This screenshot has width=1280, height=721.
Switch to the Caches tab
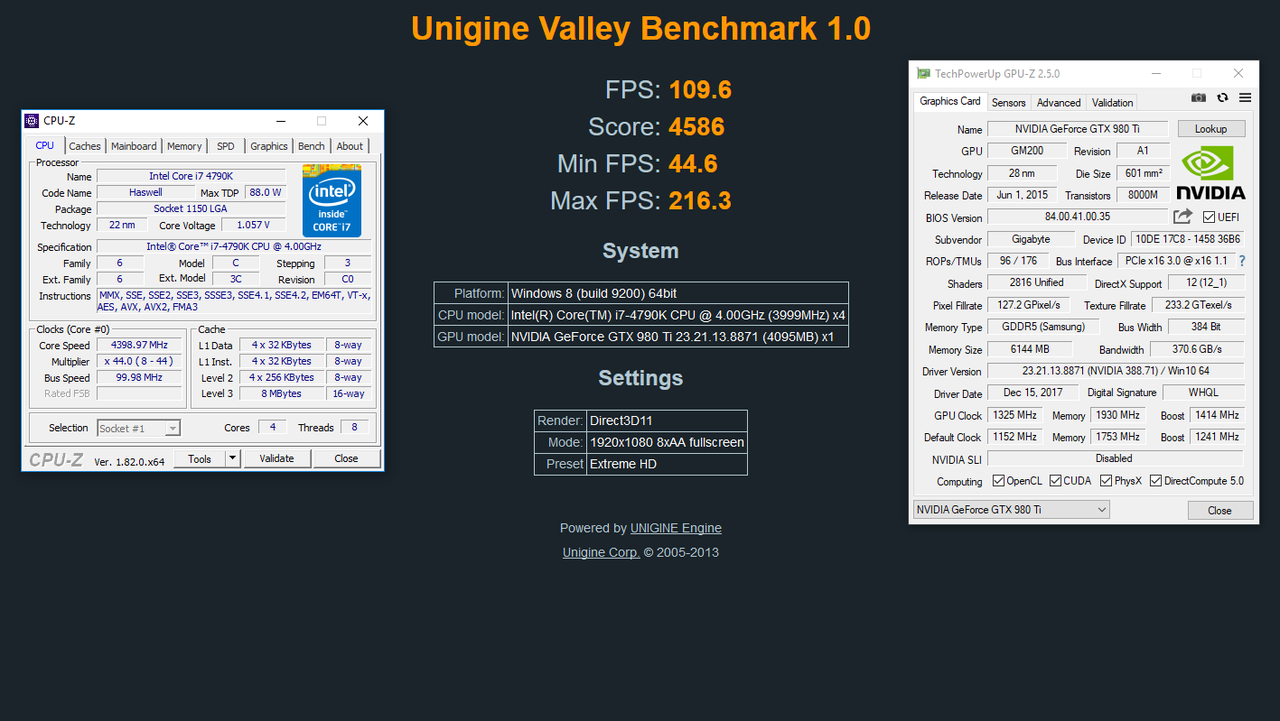pyautogui.click(x=85, y=146)
